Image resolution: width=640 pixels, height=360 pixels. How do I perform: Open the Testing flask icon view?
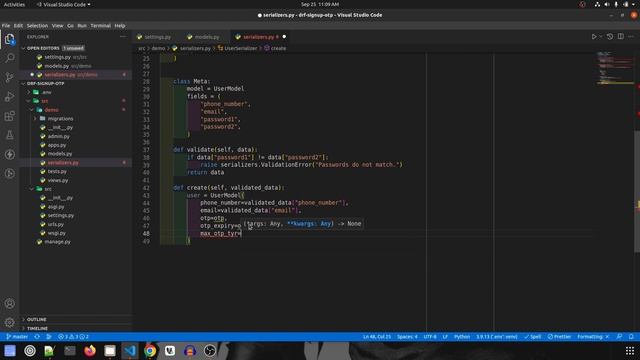pyautogui.click(x=9, y=135)
